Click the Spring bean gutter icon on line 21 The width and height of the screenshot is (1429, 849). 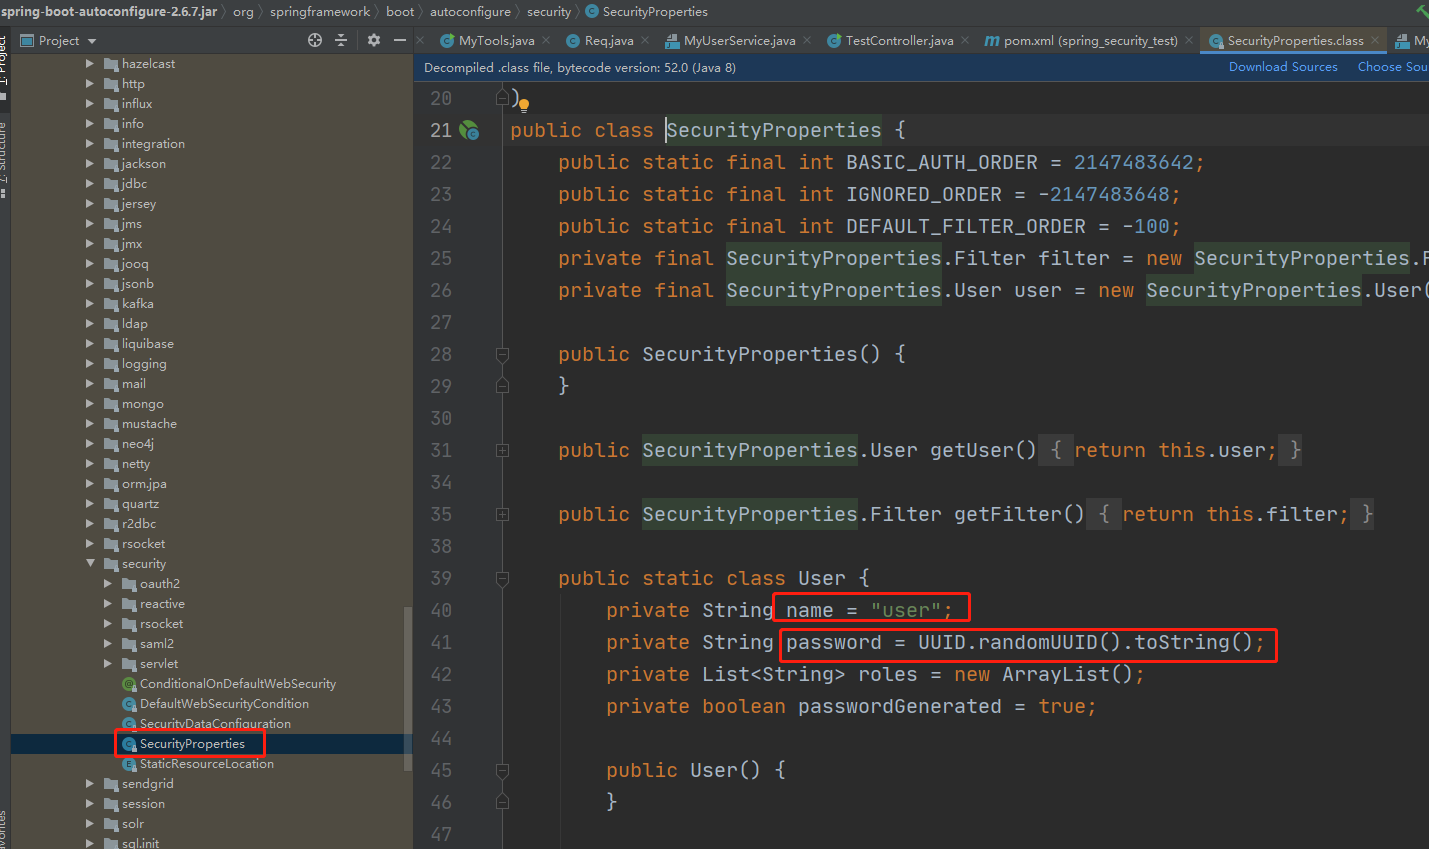[469, 131]
